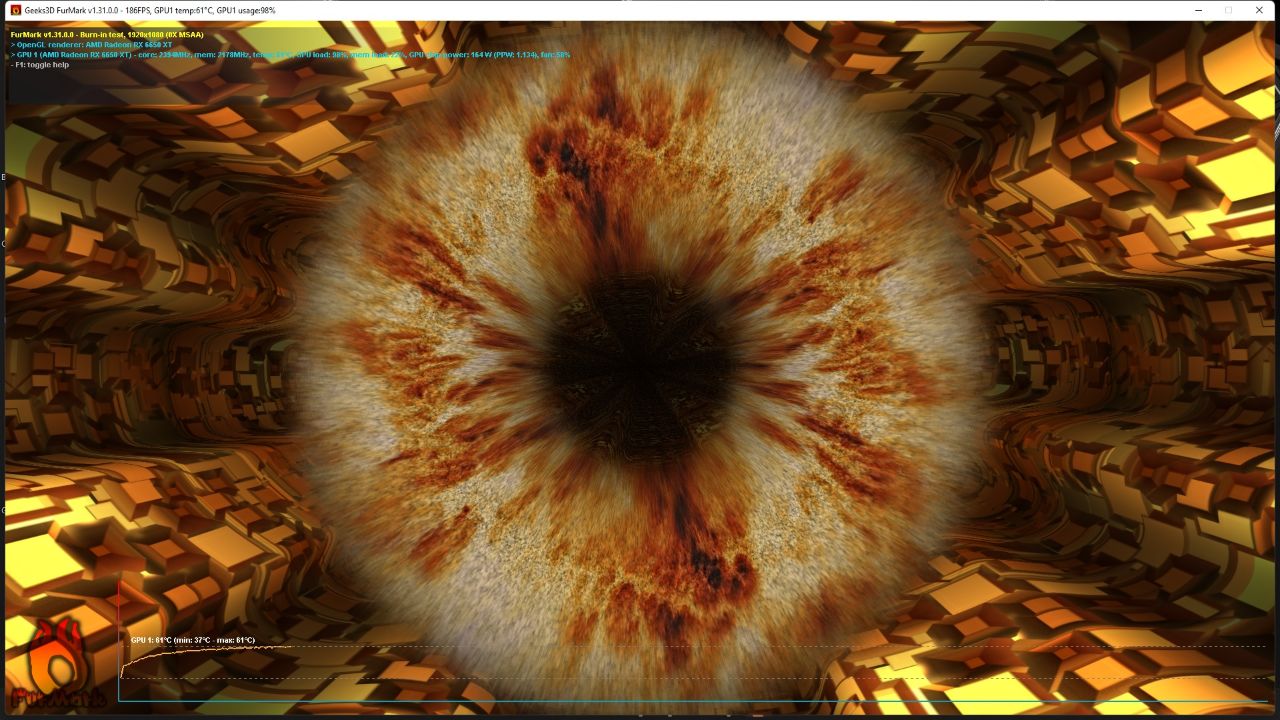Click the 'OpenGL renderer: AMD Radeon RX 6650 XT' line

click(89, 44)
